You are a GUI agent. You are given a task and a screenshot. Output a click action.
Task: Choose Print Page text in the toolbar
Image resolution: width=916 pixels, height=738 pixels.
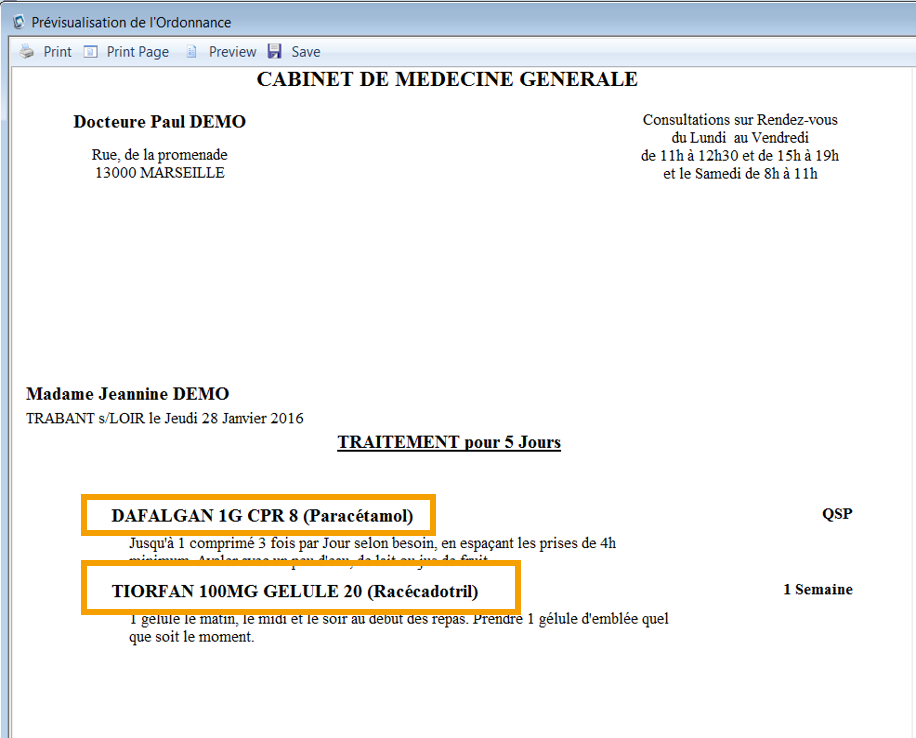point(138,52)
